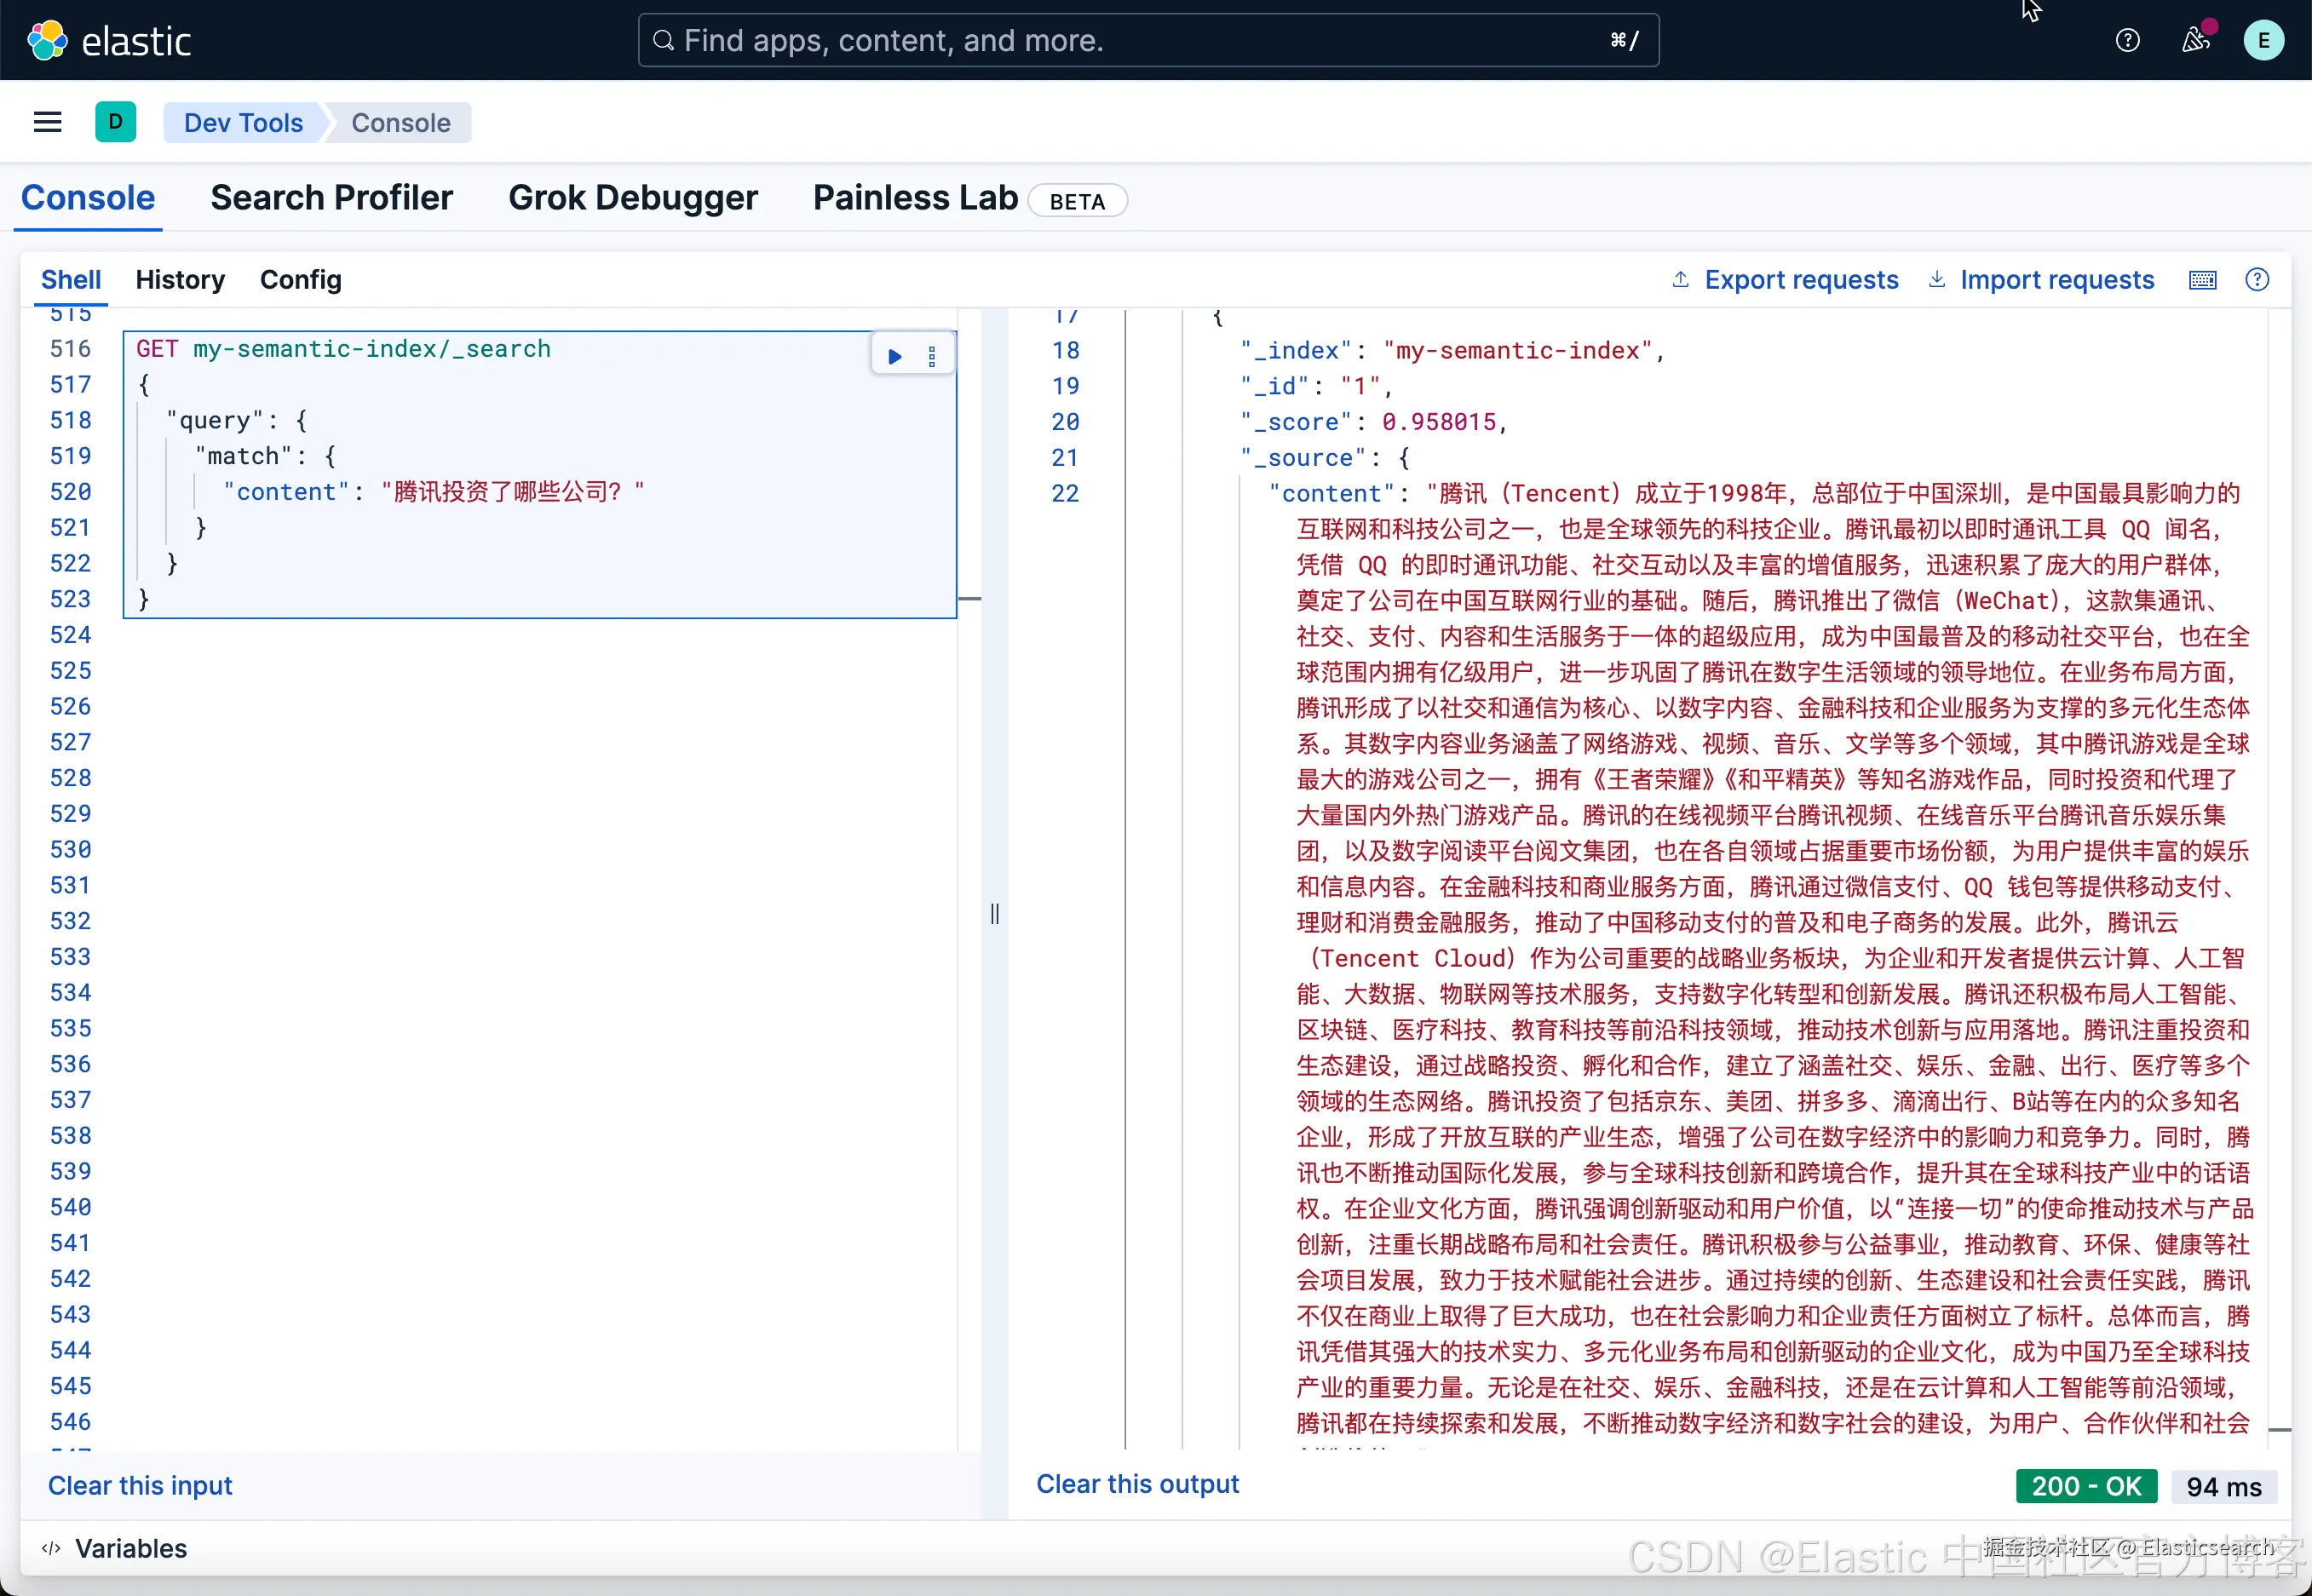Click the Variables code icon

pyautogui.click(x=51, y=1548)
